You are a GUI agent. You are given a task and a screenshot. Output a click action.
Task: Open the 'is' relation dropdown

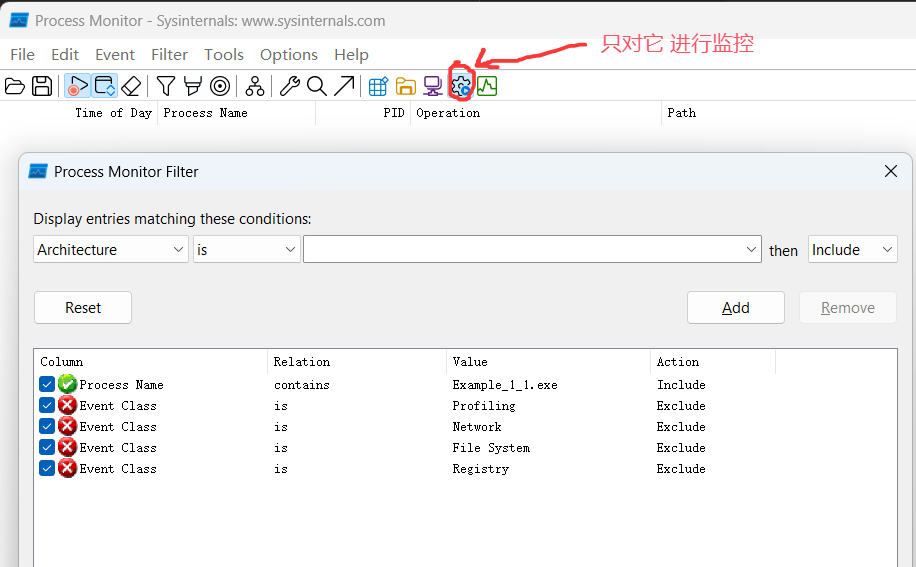(246, 250)
